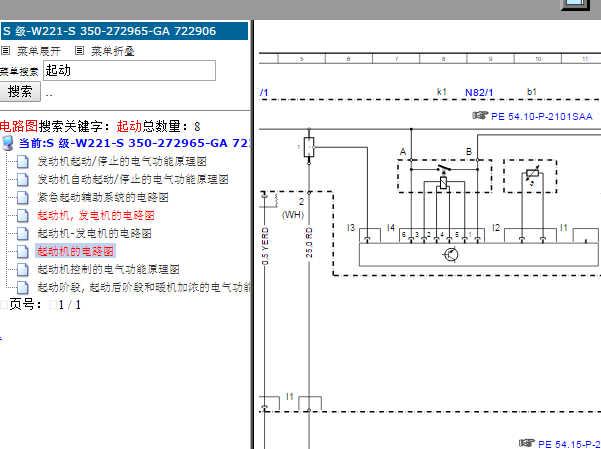Follow the PE 54.10-P-2101SAA diagram link

point(542,116)
